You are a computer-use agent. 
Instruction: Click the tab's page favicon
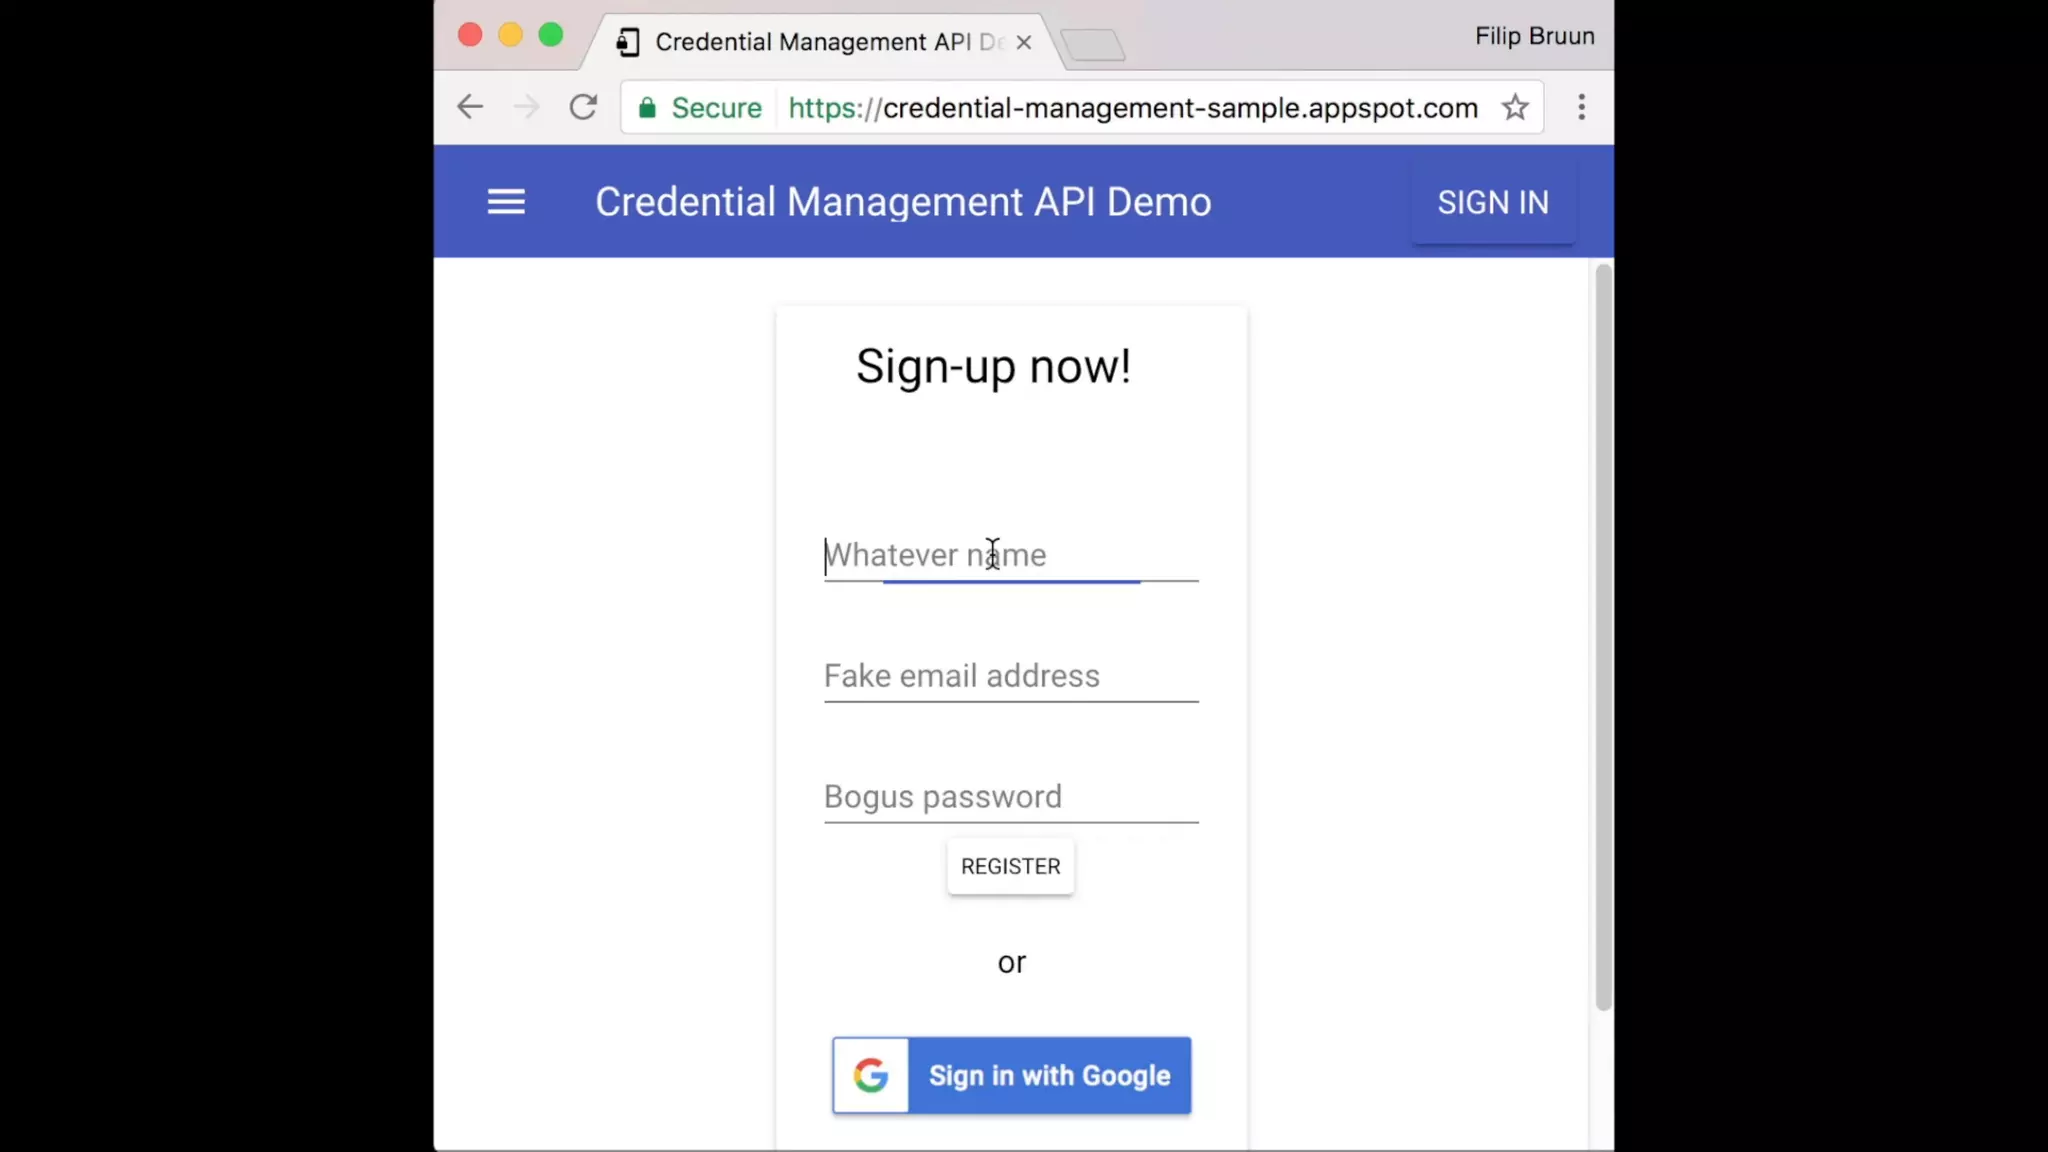pos(628,42)
